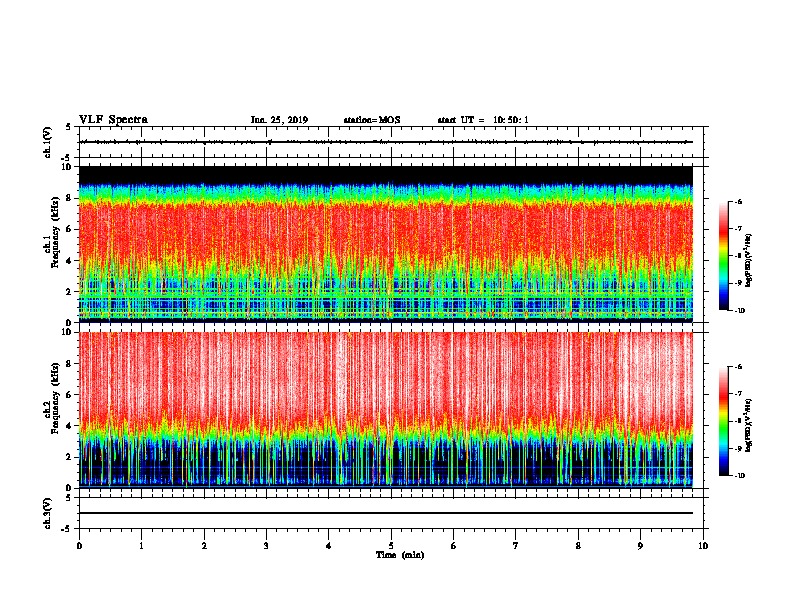Click the "0" tick on time axis
The height and width of the screenshot is (612, 792).
point(79,546)
